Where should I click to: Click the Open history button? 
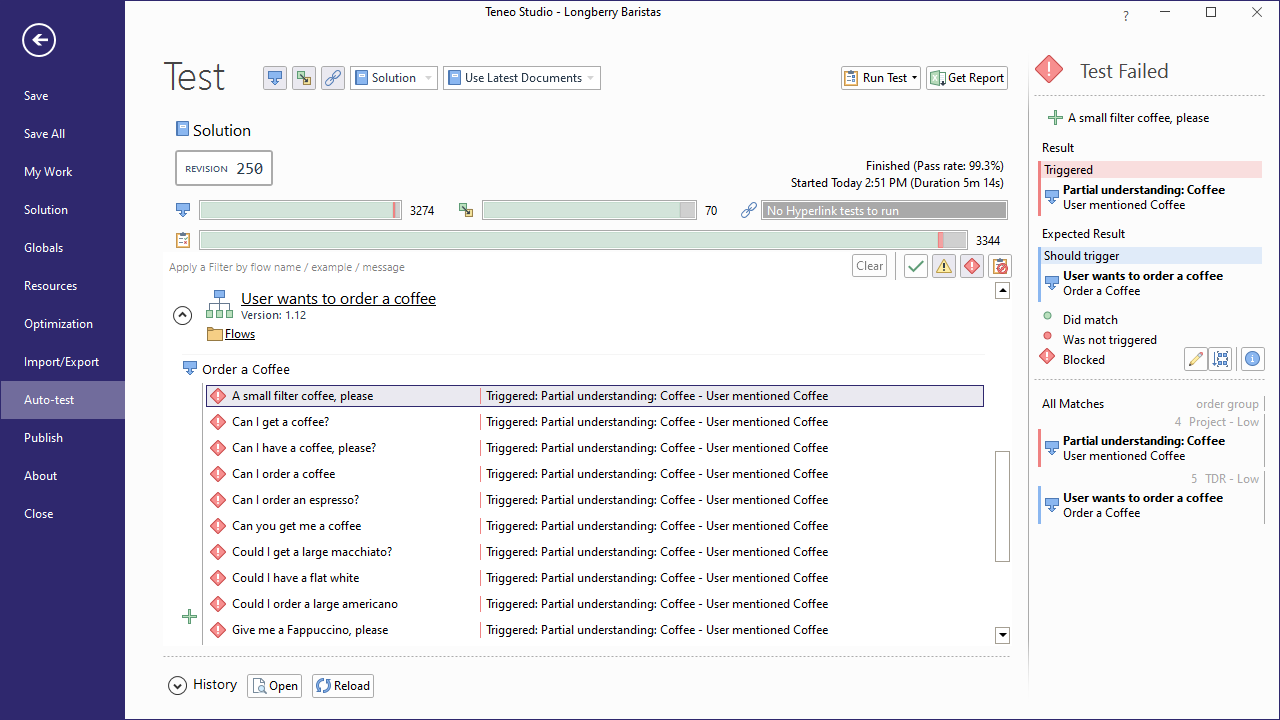tap(274, 686)
